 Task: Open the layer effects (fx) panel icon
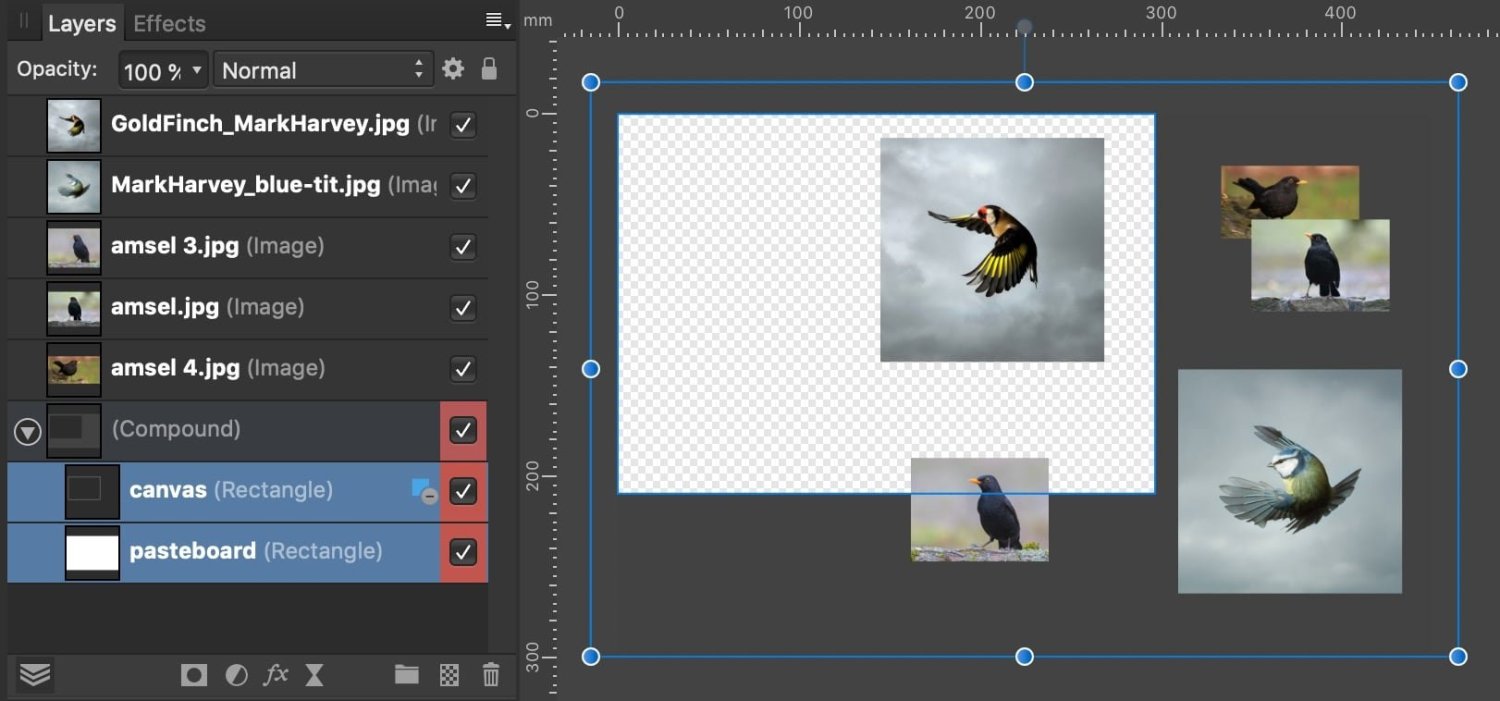276,675
